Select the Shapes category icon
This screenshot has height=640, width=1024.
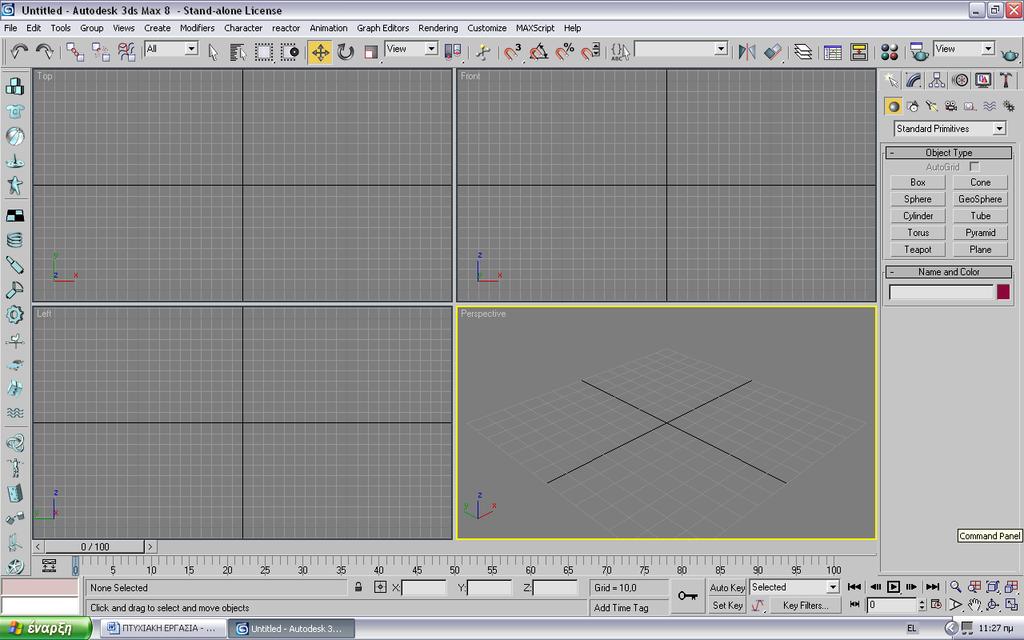[912, 106]
